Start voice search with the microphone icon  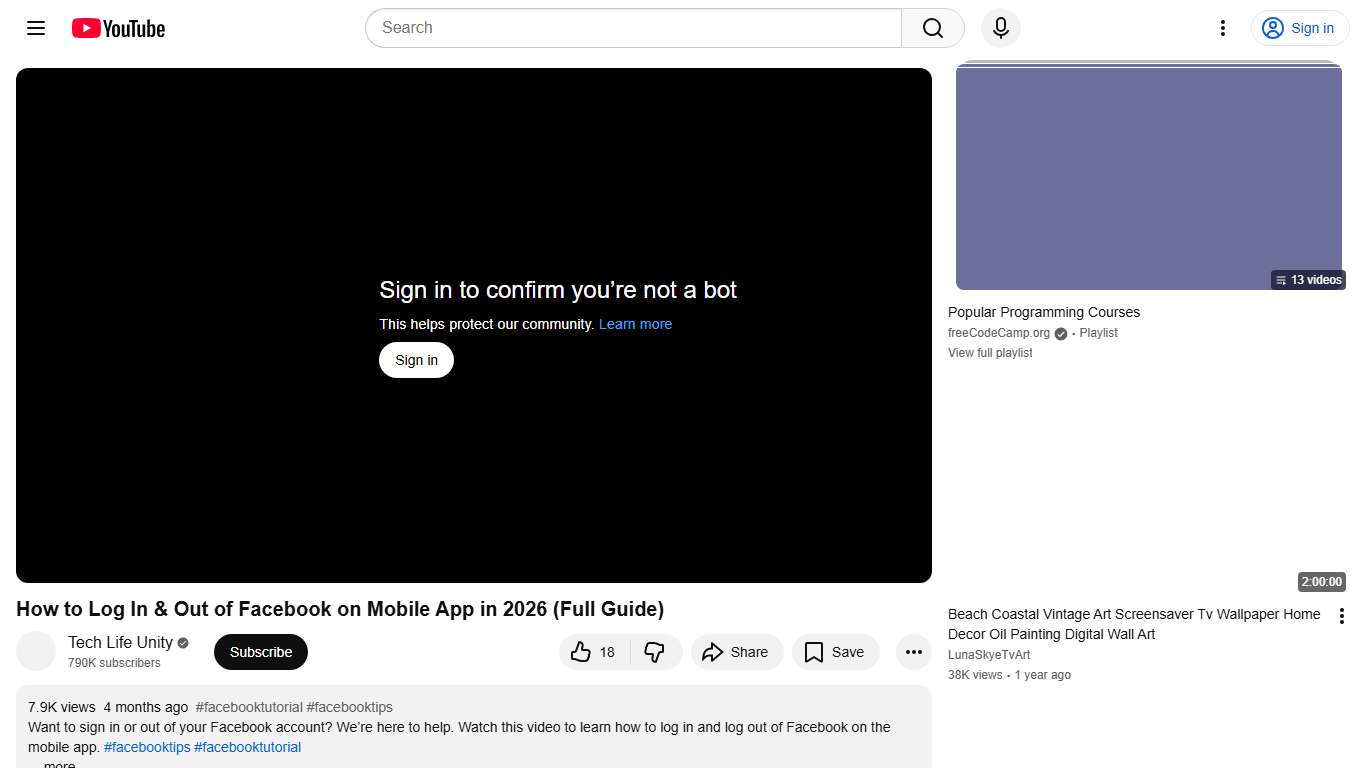(1000, 28)
